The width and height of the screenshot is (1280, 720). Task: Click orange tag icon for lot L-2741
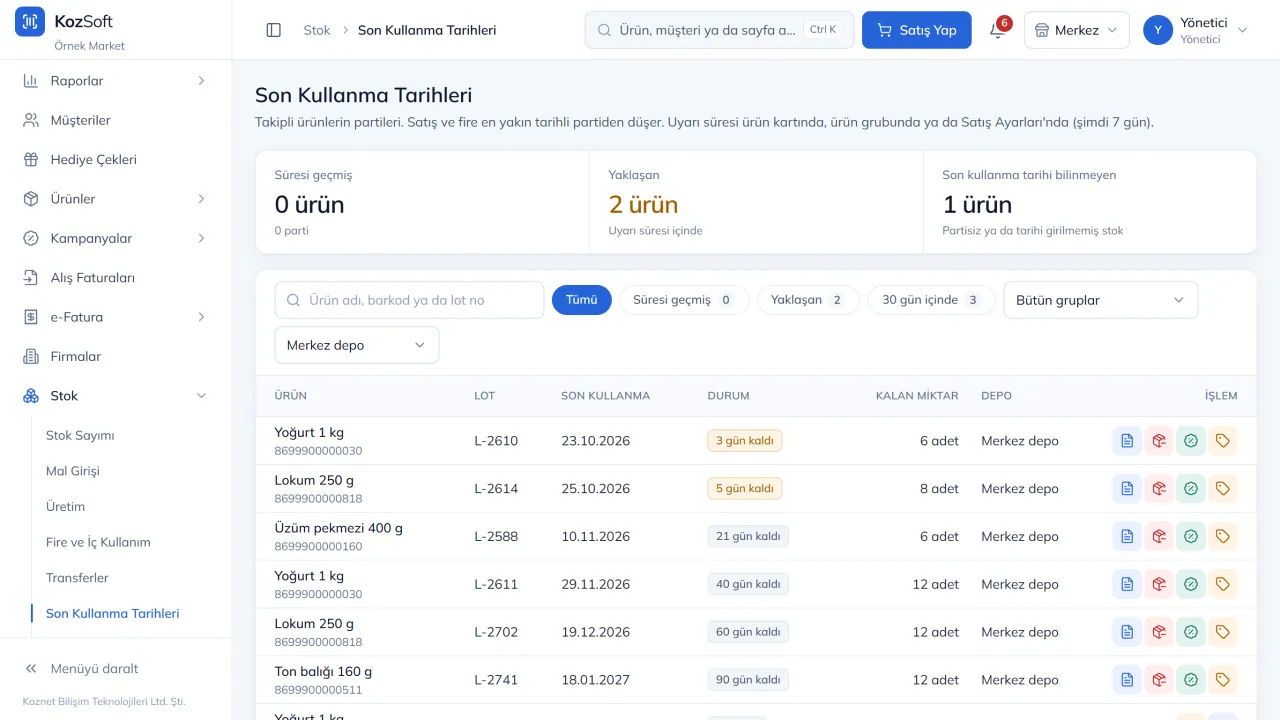1223,681
